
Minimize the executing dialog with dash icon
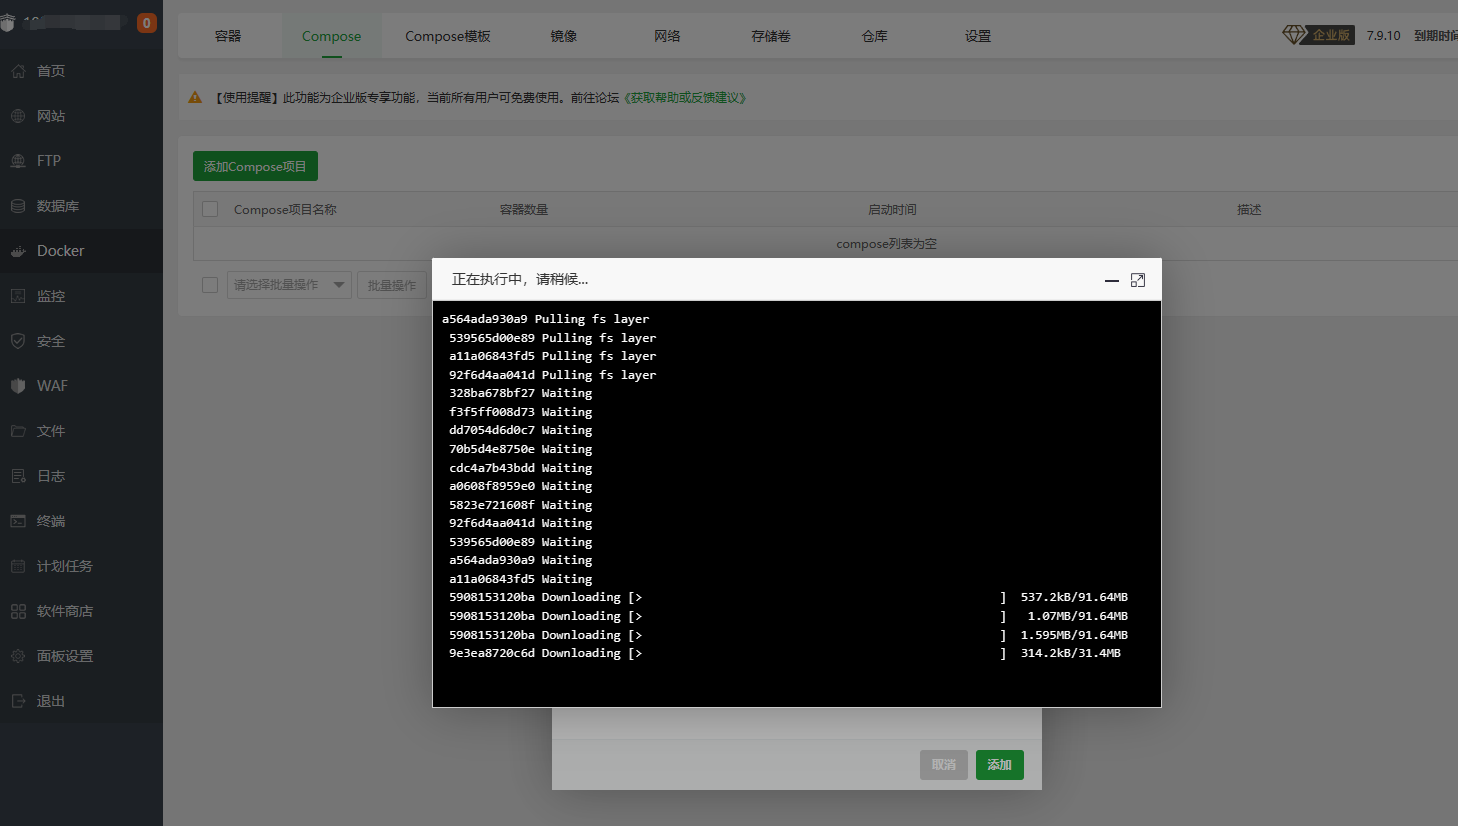pos(1111,281)
